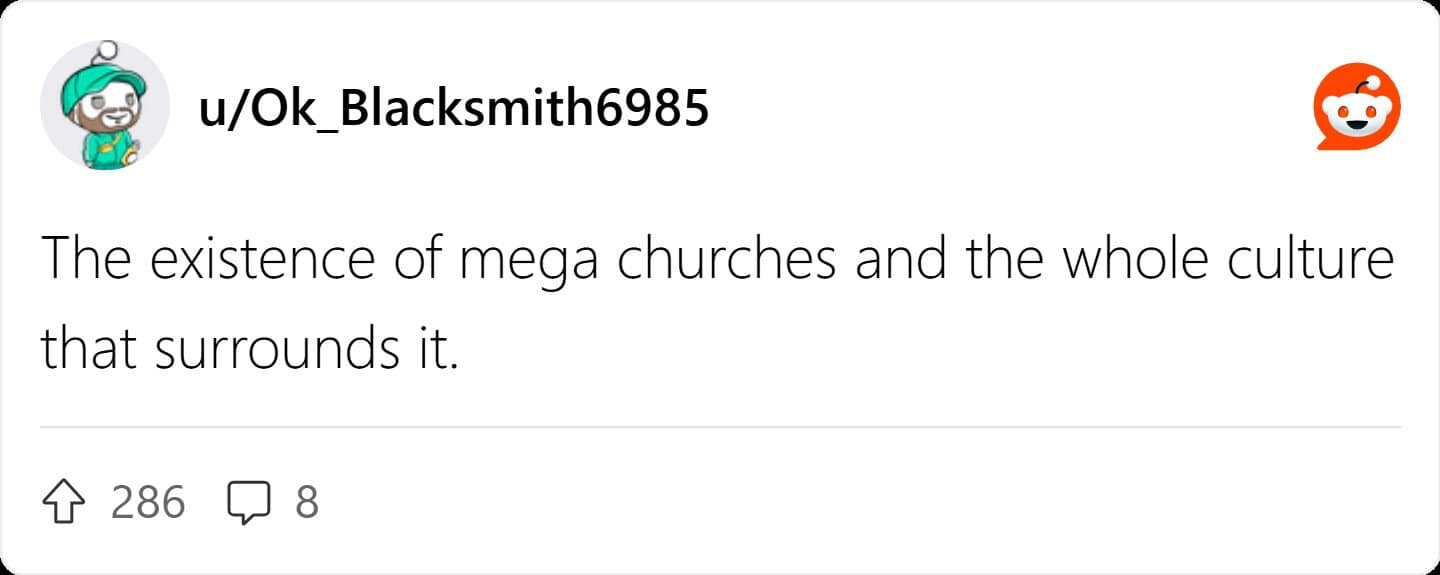Viewport: 1440px width, 575px height.
Task: Open the u/Ok_Blacksmith6985 profile link
Action: tap(454, 108)
